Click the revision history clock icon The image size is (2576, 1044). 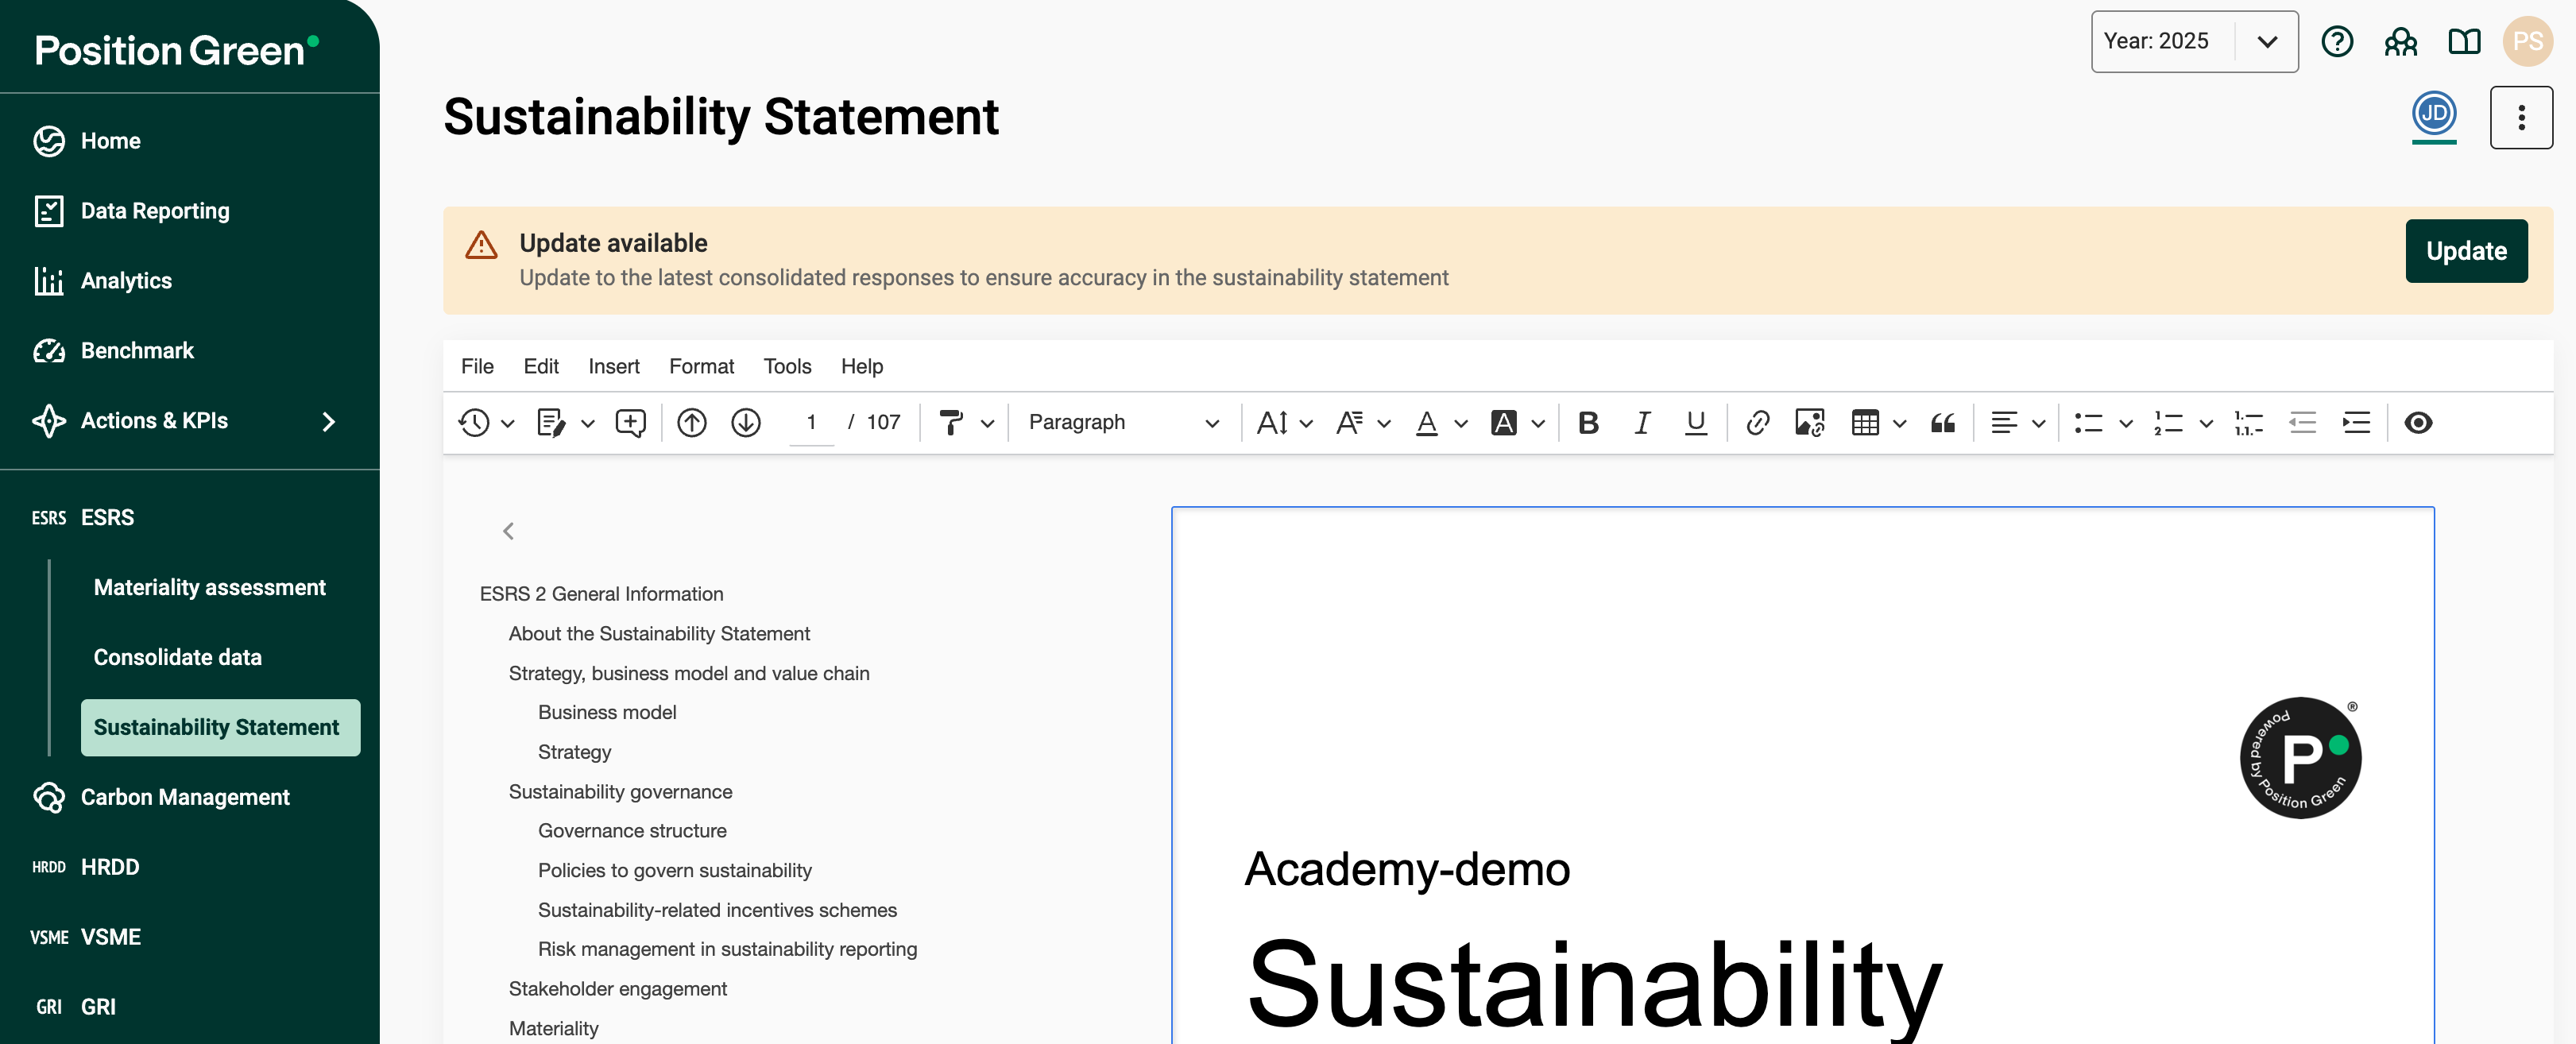pyautogui.click(x=474, y=423)
